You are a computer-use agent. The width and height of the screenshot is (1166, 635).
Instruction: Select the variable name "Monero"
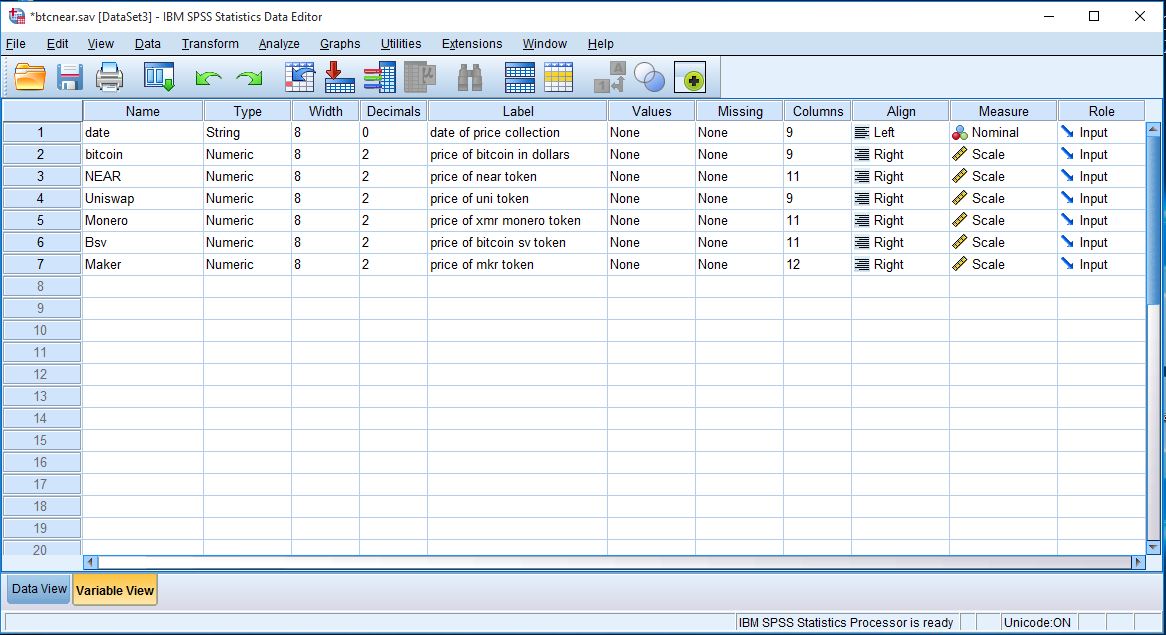tap(106, 220)
